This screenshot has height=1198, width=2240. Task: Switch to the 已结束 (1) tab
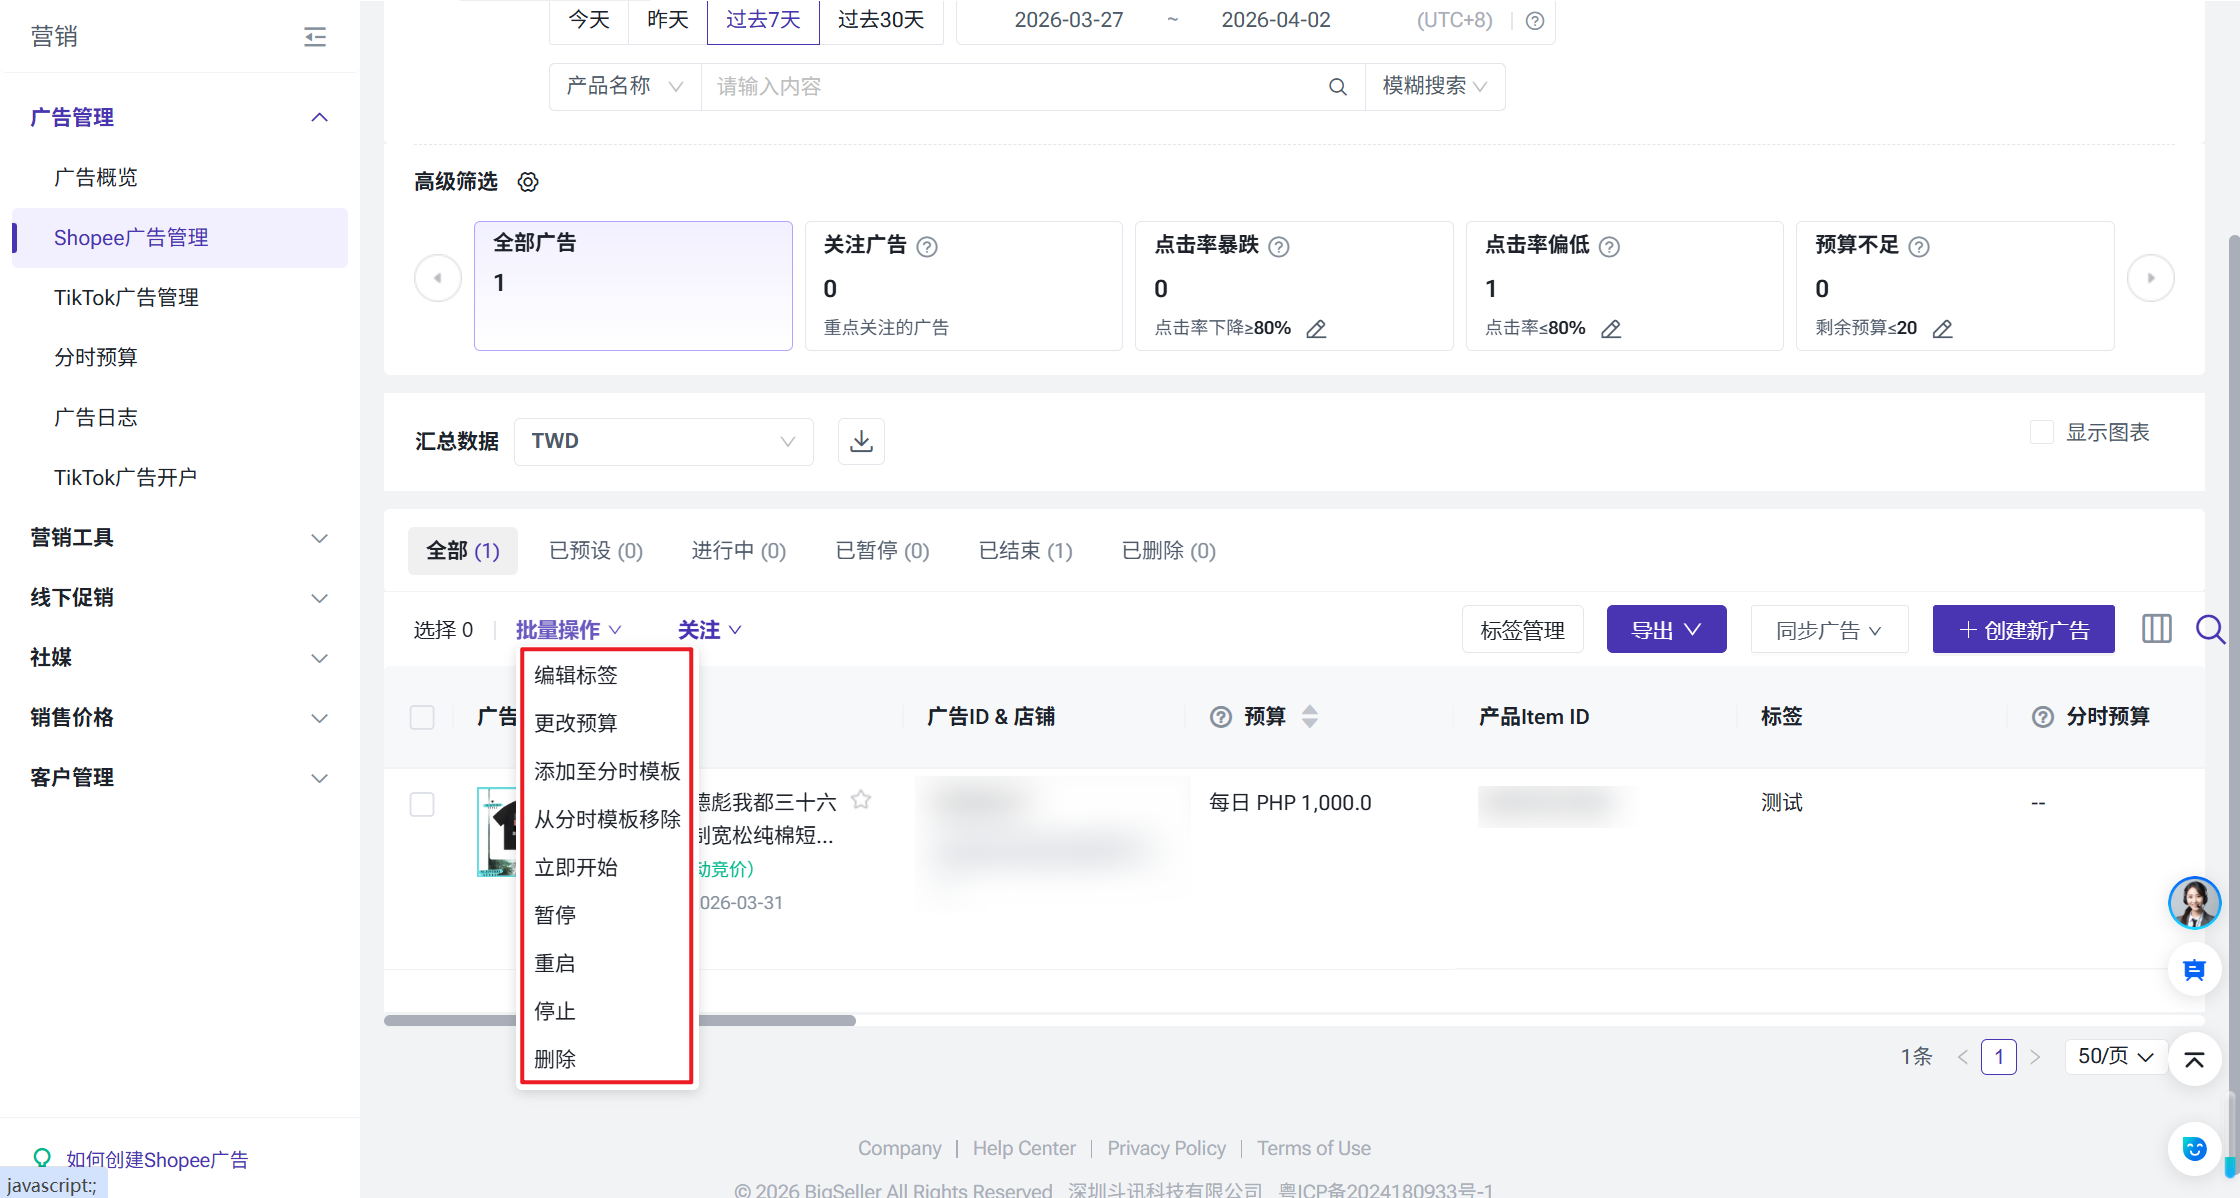click(x=1025, y=551)
